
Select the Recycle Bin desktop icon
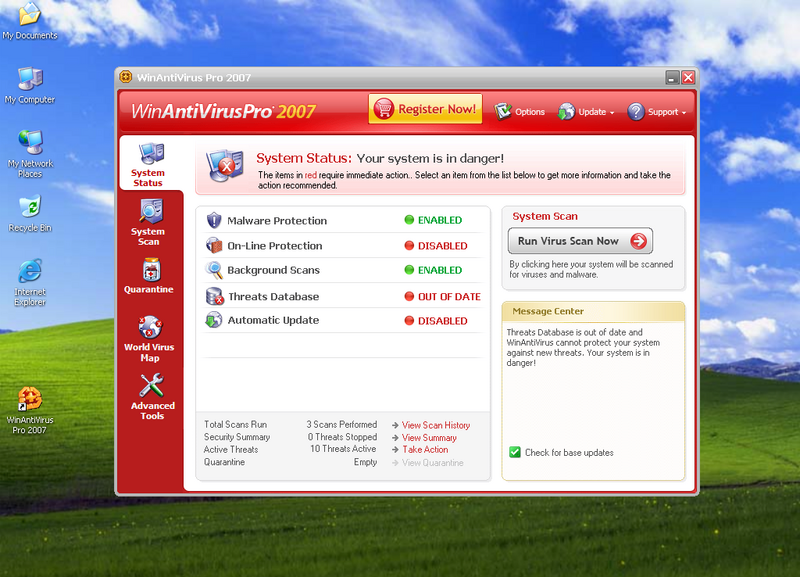pyautogui.click(x=30, y=213)
